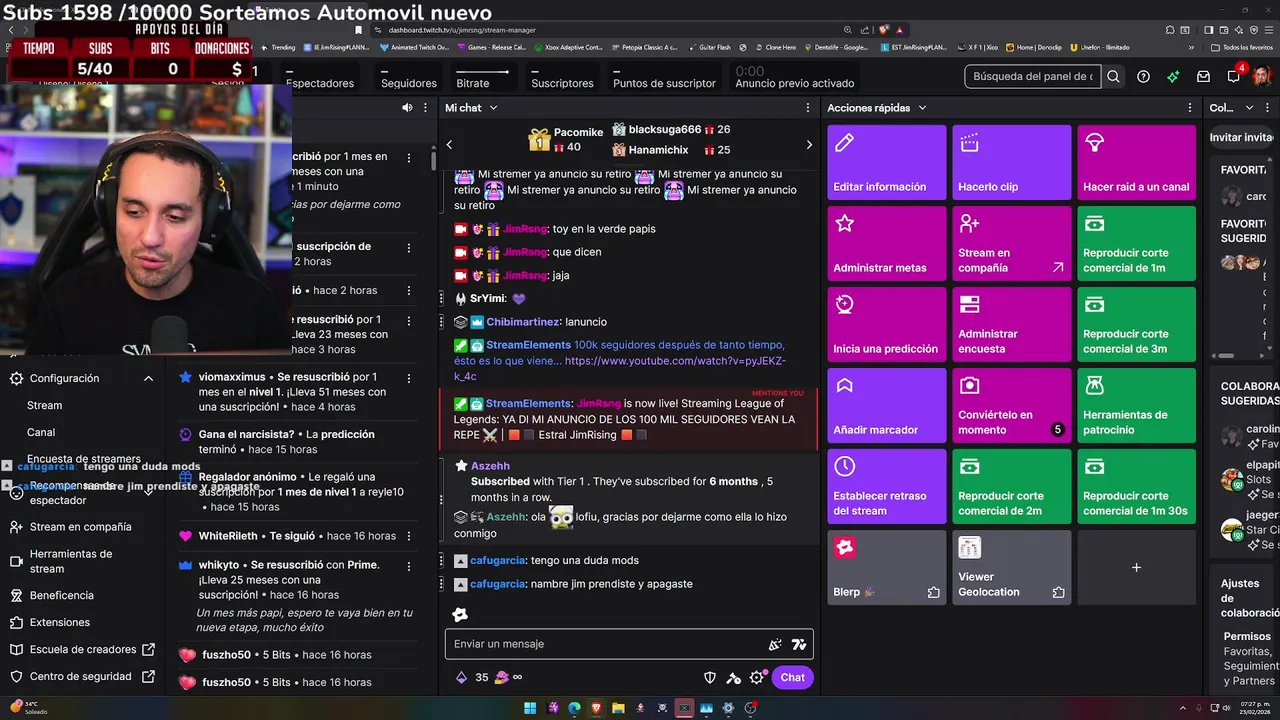
Task: Click the purple Chat send button
Action: 792,677
